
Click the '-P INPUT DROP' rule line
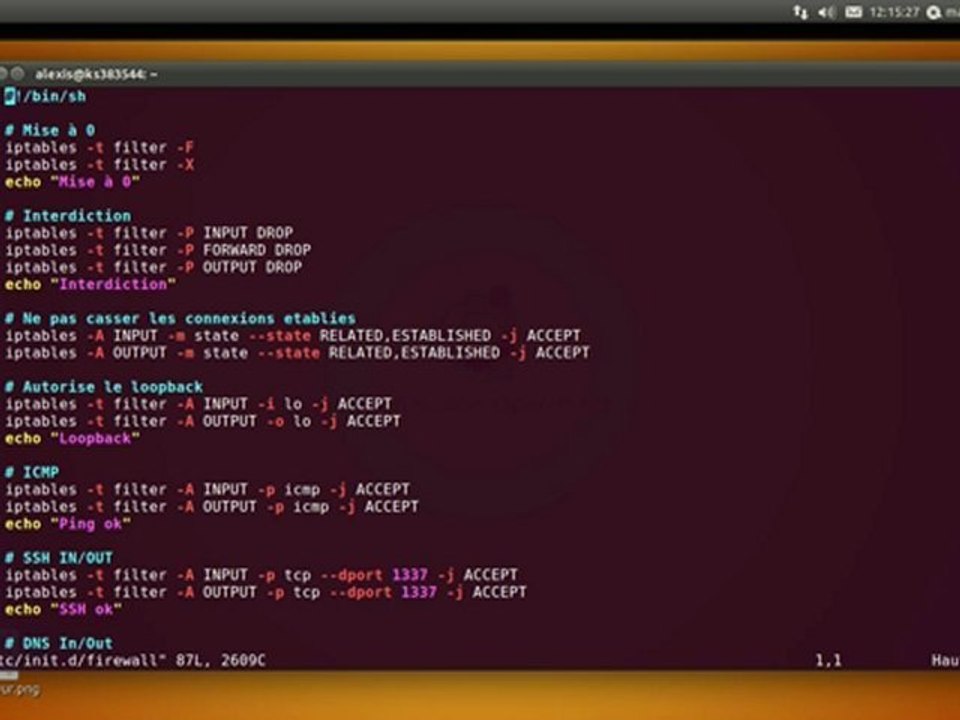[x=149, y=233]
